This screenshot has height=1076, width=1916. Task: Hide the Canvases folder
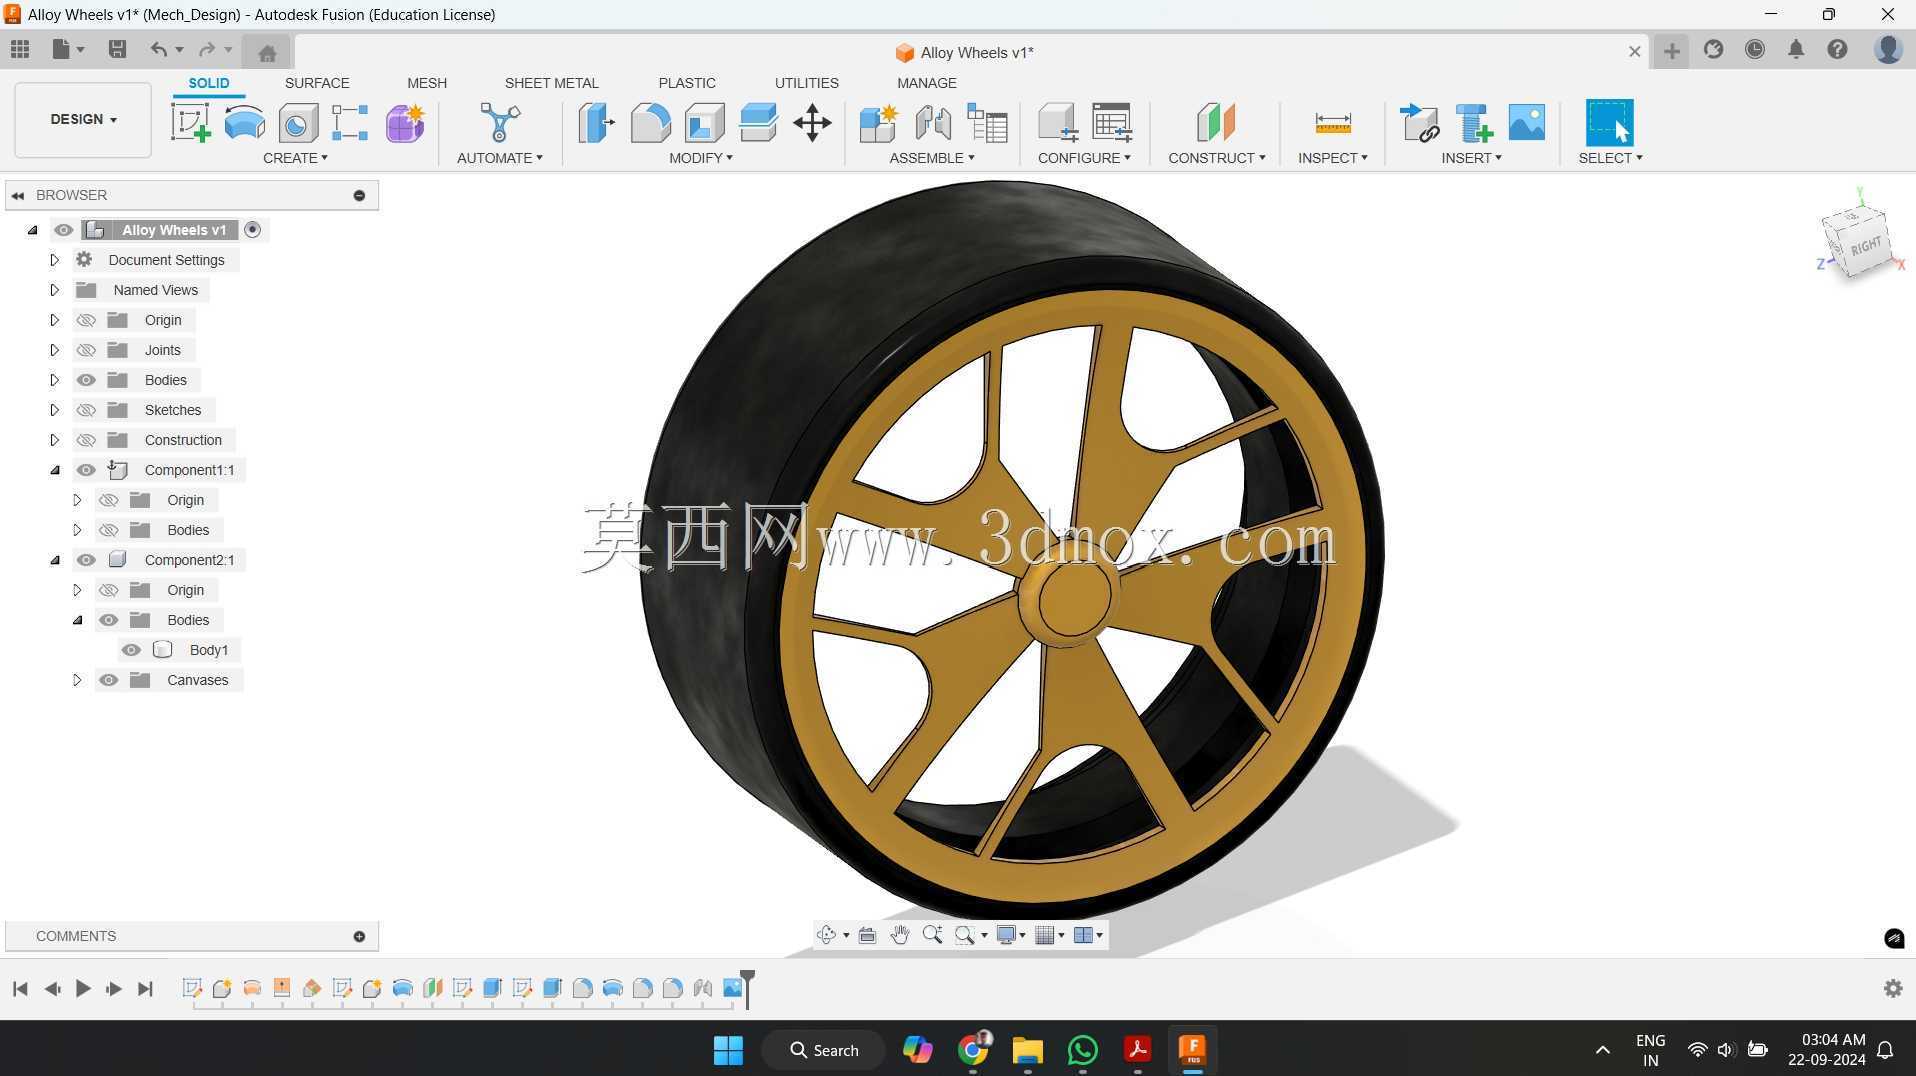pos(109,680)
